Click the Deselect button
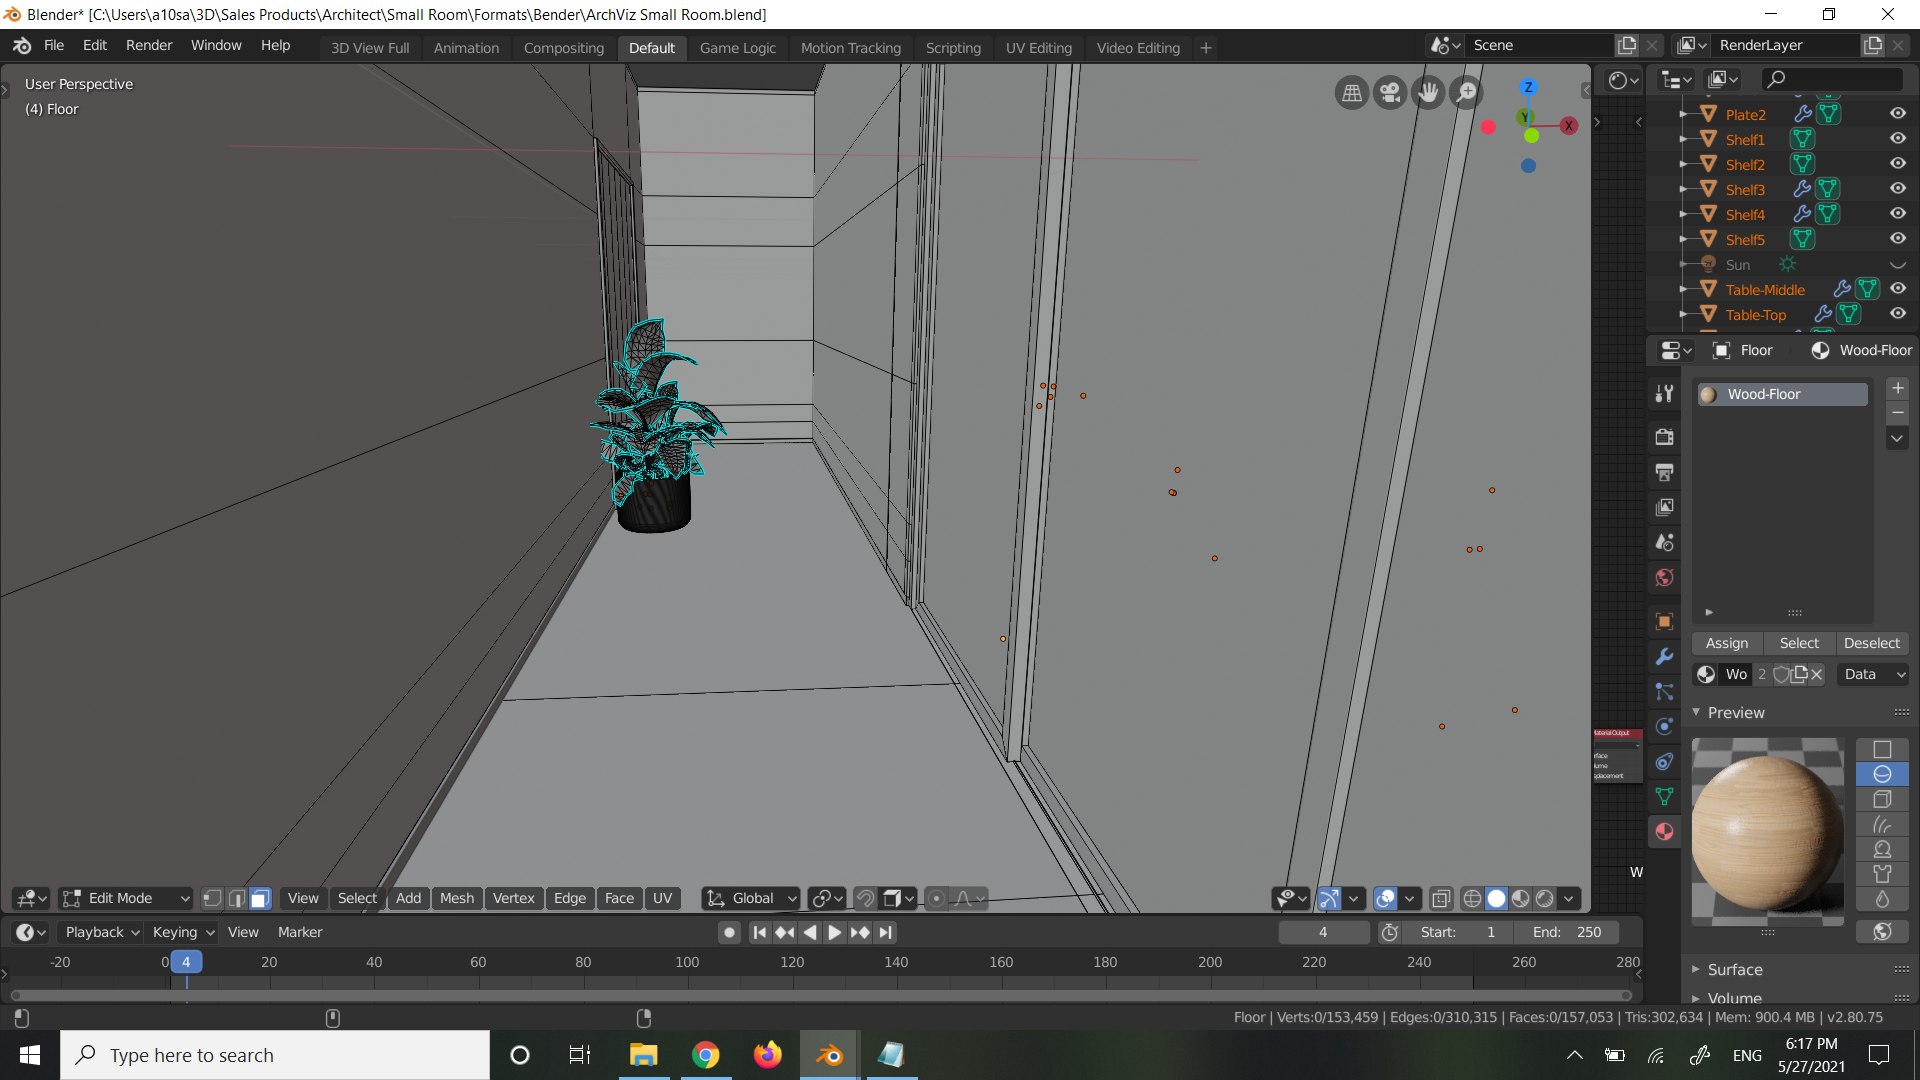The height and width of the screenshot is (1080, 1920). [x=1871, y=643]
